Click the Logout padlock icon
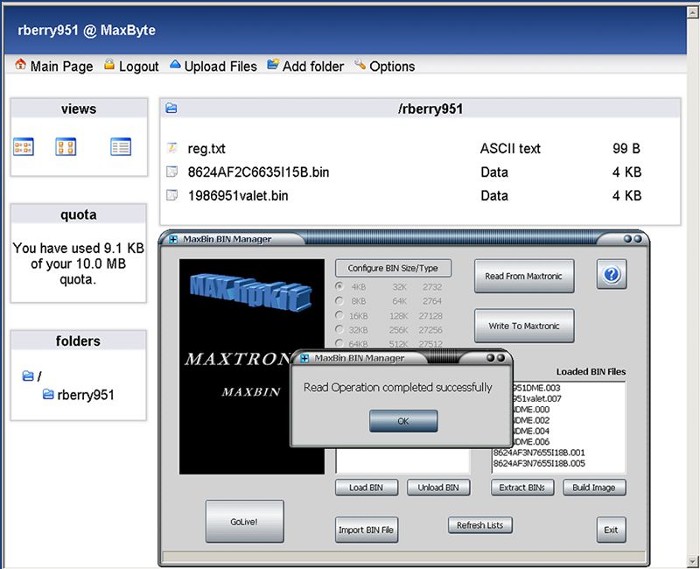This screenshot has height=569, width=700. coord(109,65)
